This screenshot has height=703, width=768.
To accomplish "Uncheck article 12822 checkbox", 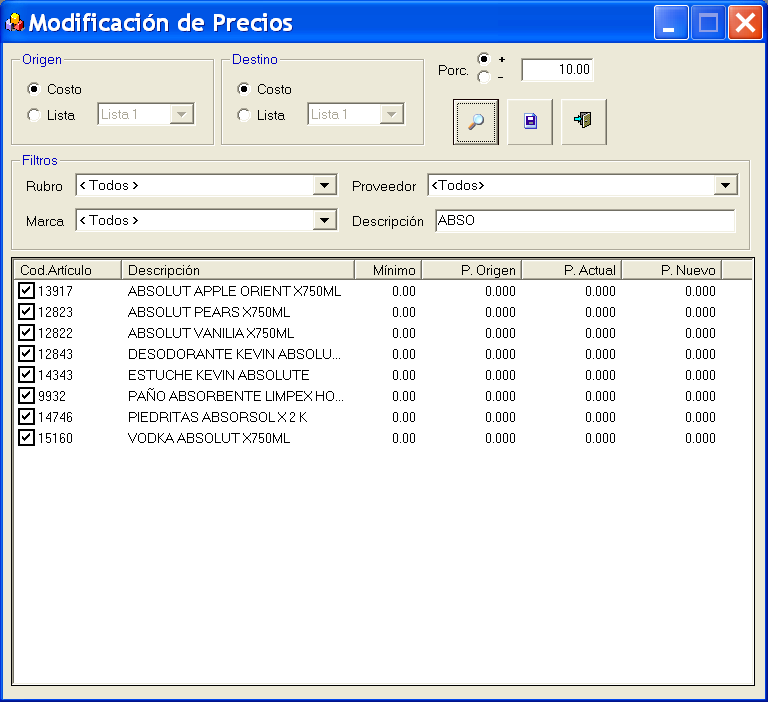I will click(x=26, y=333).
